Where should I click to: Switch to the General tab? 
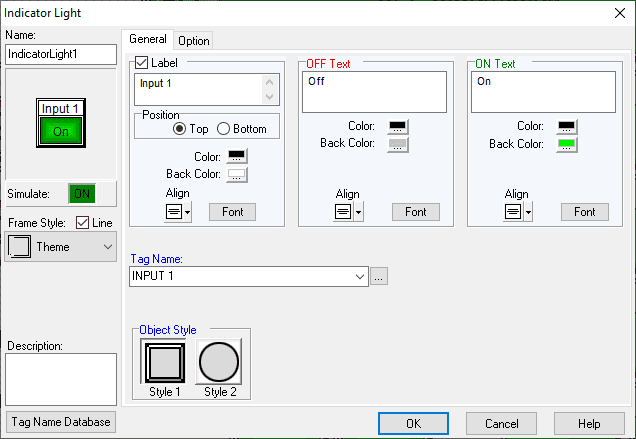[x=148, y=39]
